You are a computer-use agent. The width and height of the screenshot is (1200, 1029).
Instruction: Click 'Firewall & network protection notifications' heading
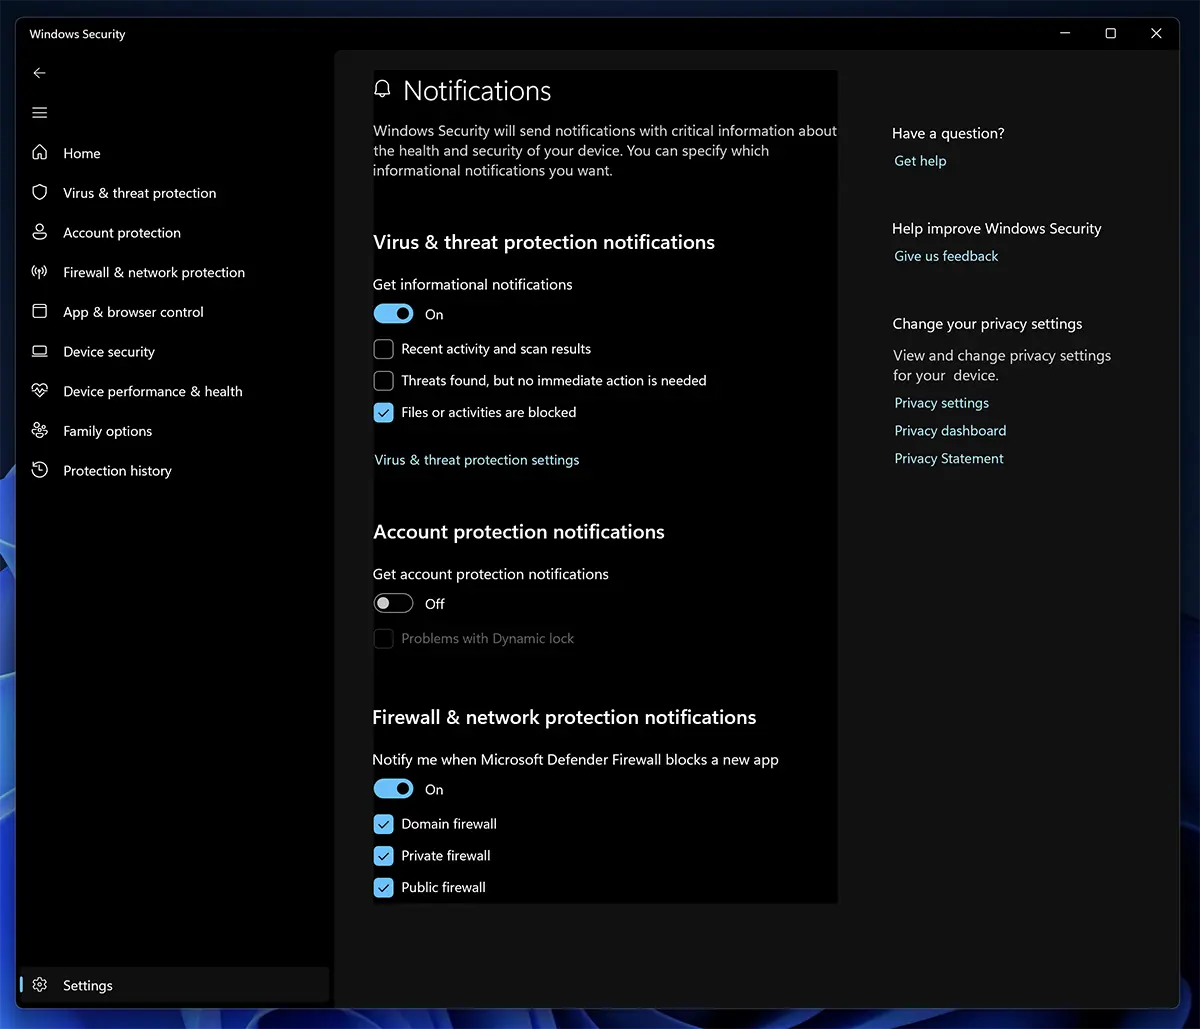pyautogui.click(x=564, y=717)
